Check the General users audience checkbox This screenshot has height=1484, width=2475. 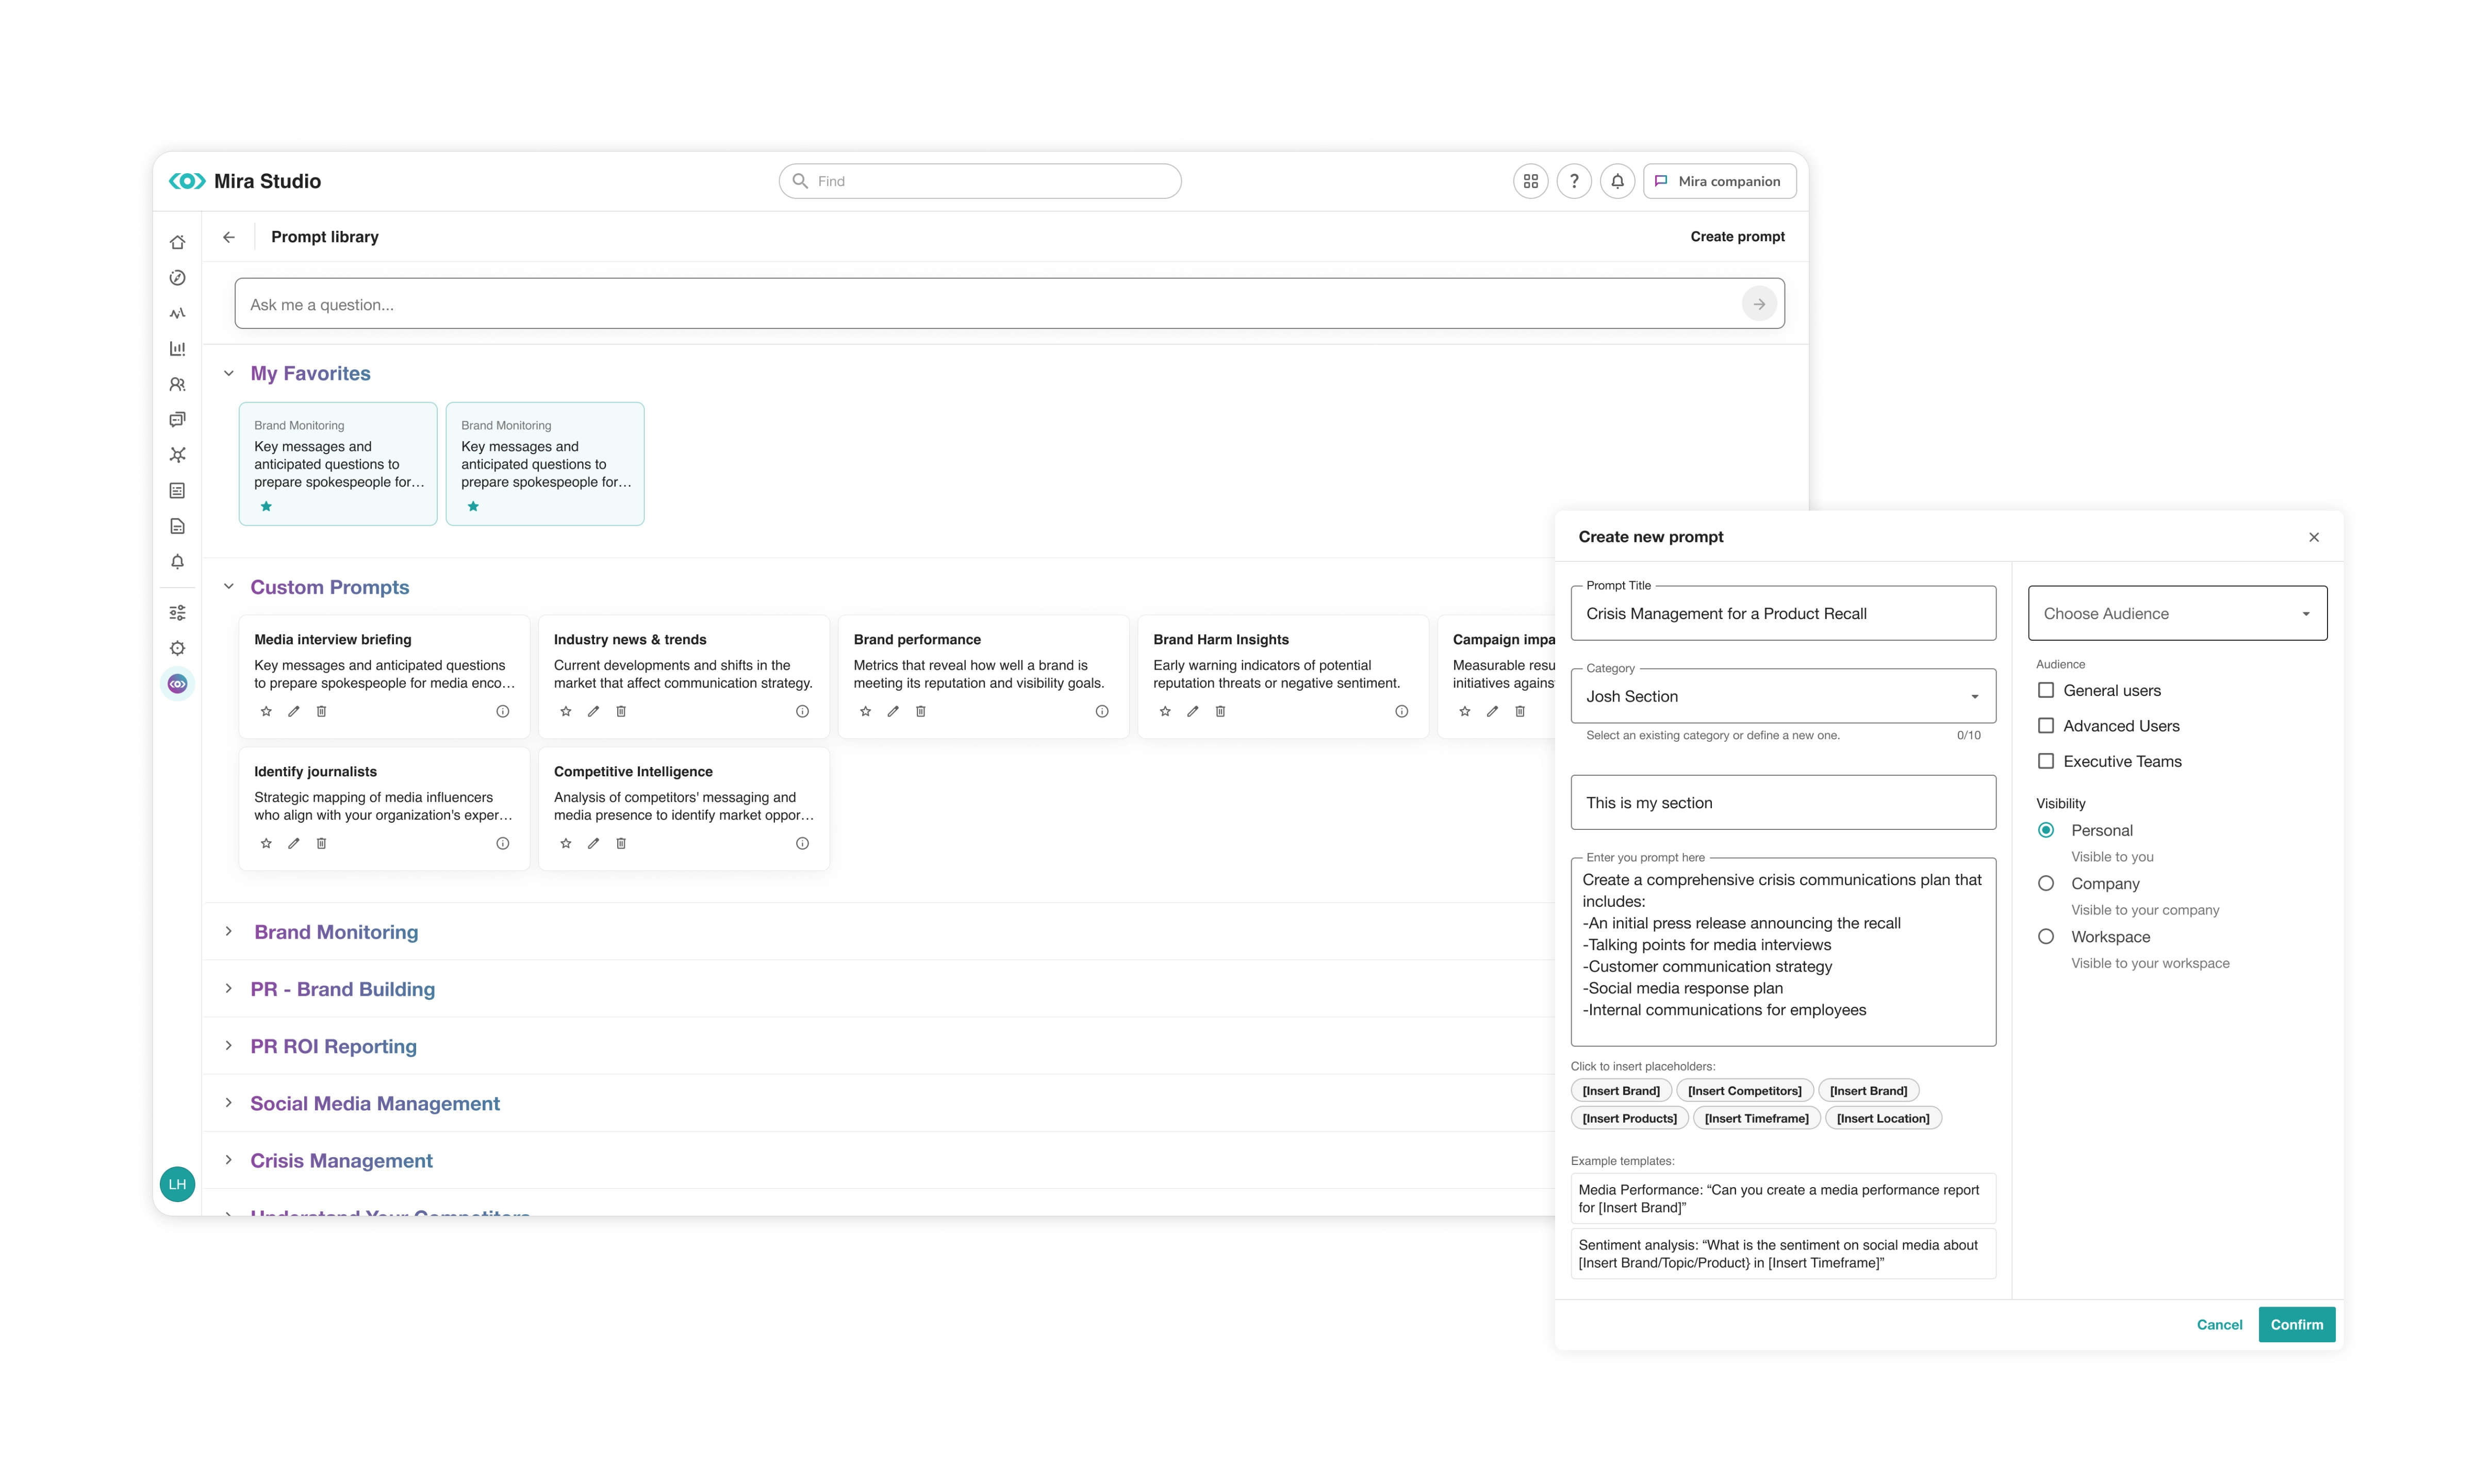pyautogui.click(x=2045, y=690)
